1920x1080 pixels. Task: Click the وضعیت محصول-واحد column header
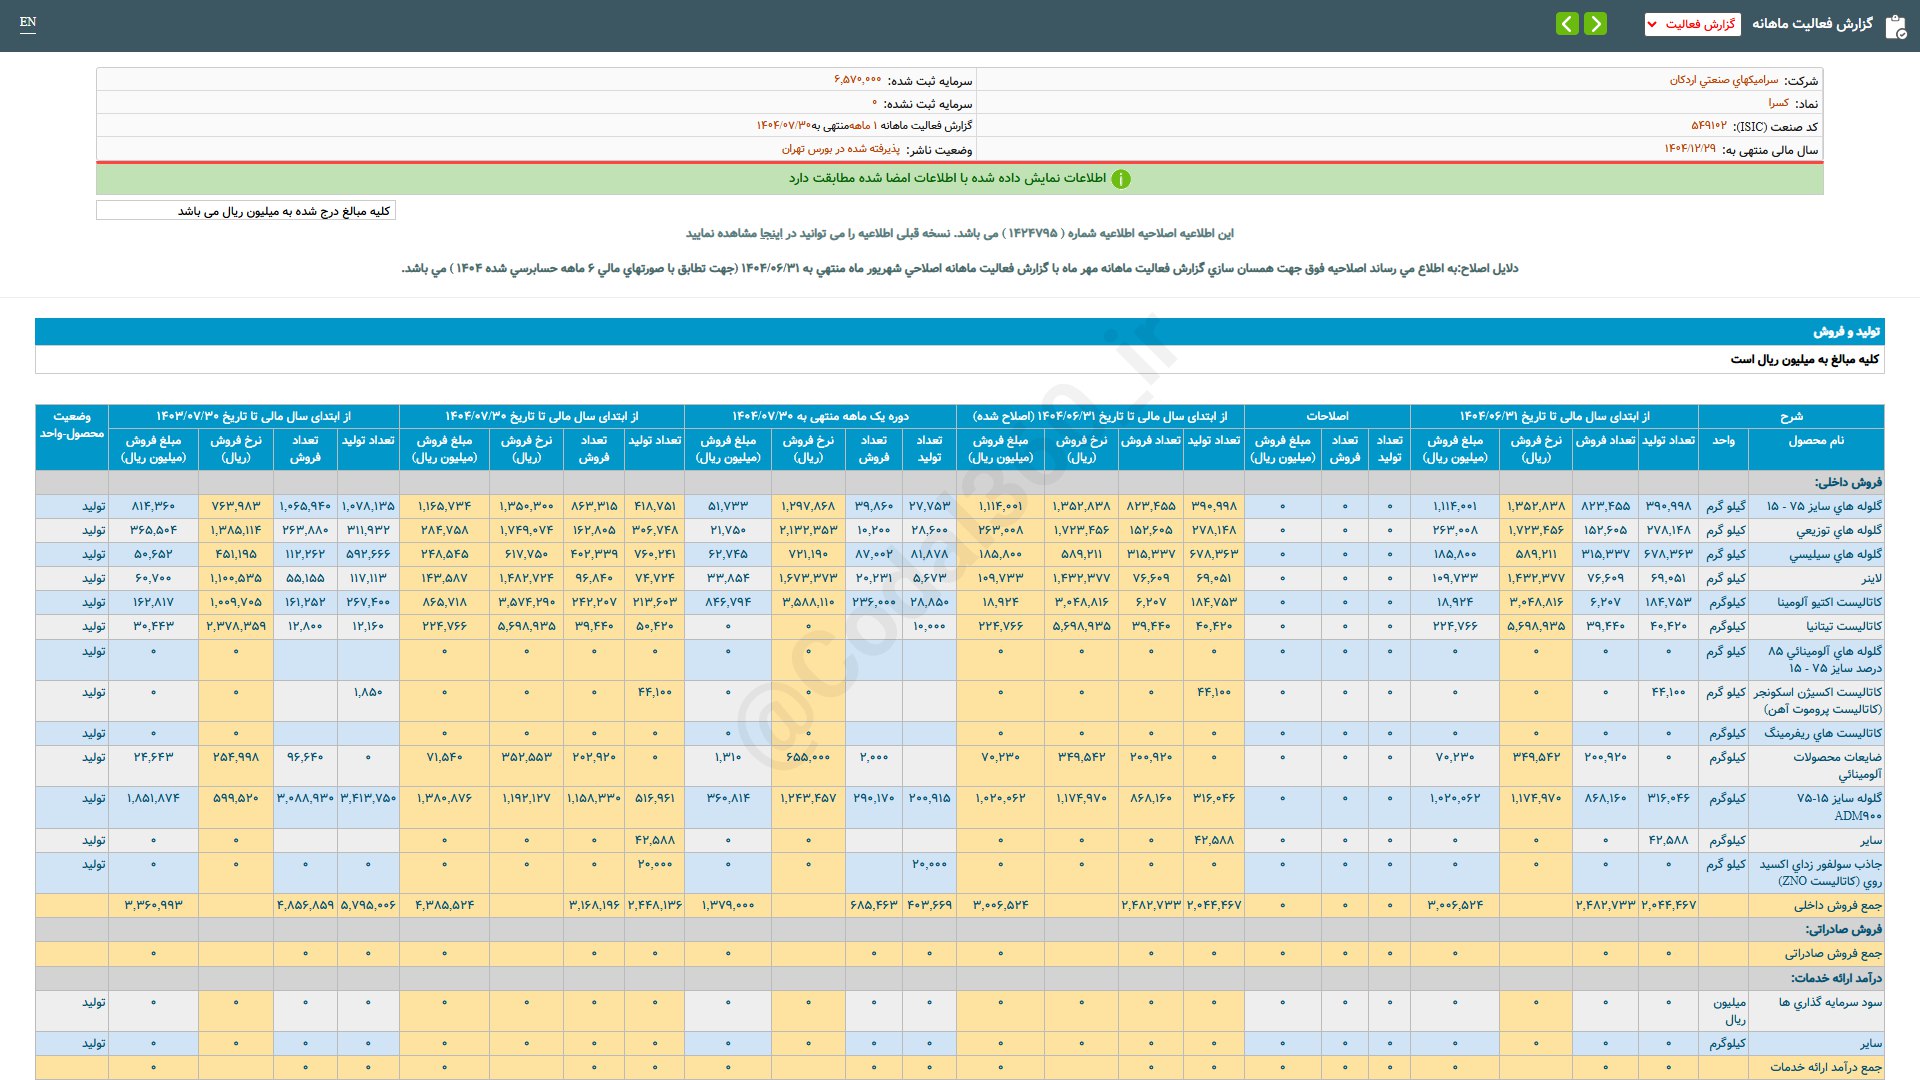72,425
